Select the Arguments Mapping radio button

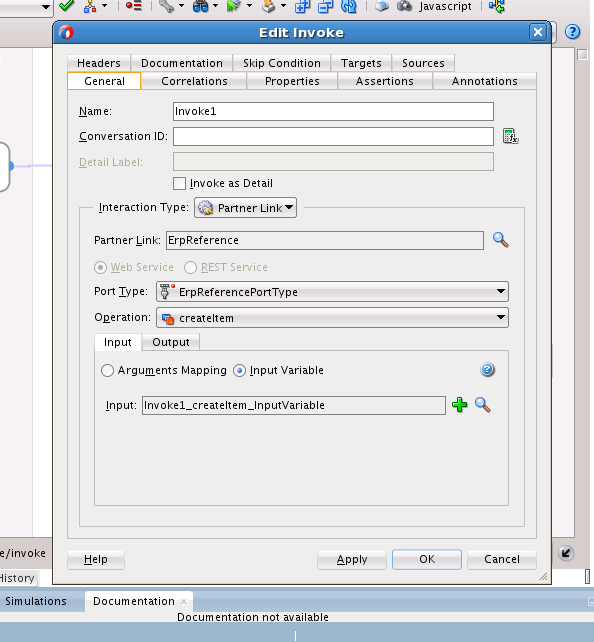[107, 371]
